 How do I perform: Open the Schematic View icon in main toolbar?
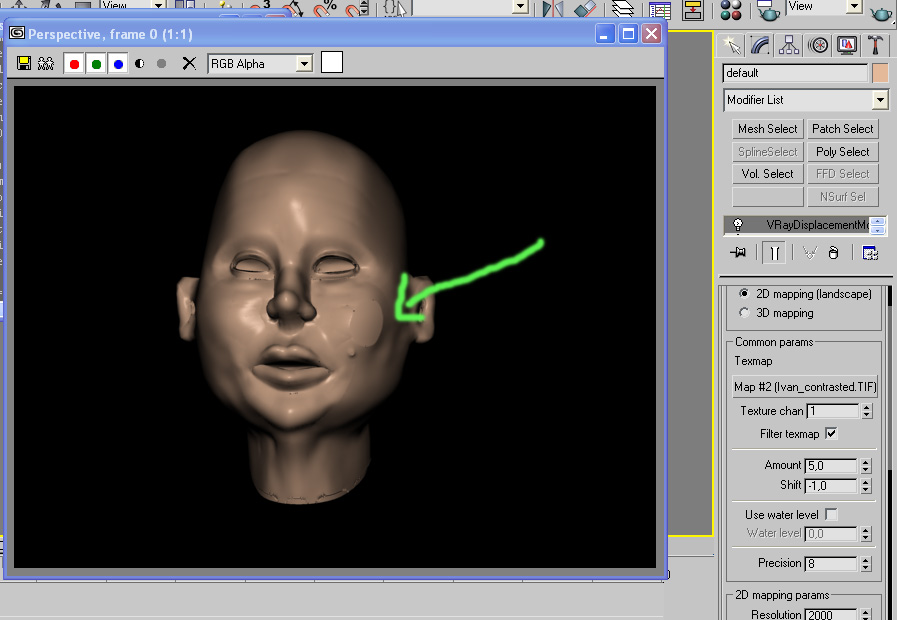tap(692, 8)
